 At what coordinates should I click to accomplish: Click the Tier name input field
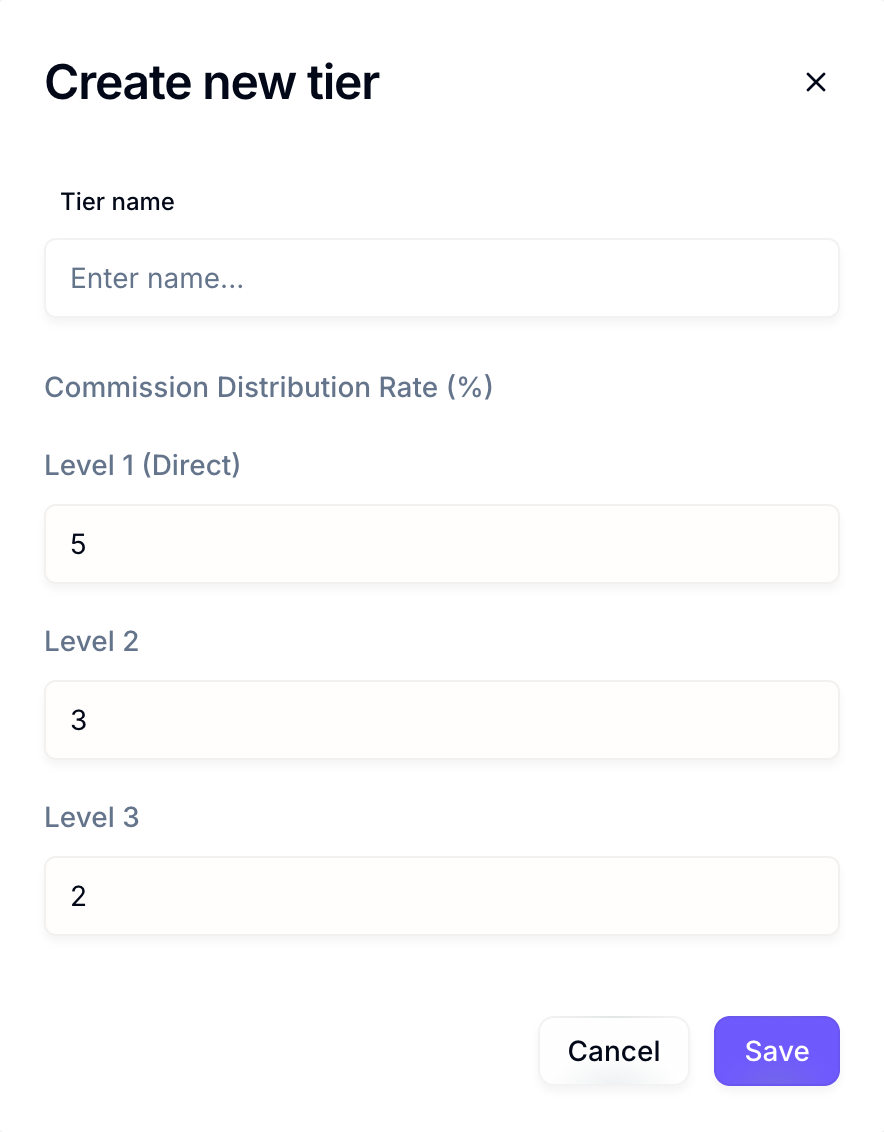point(442,278)
